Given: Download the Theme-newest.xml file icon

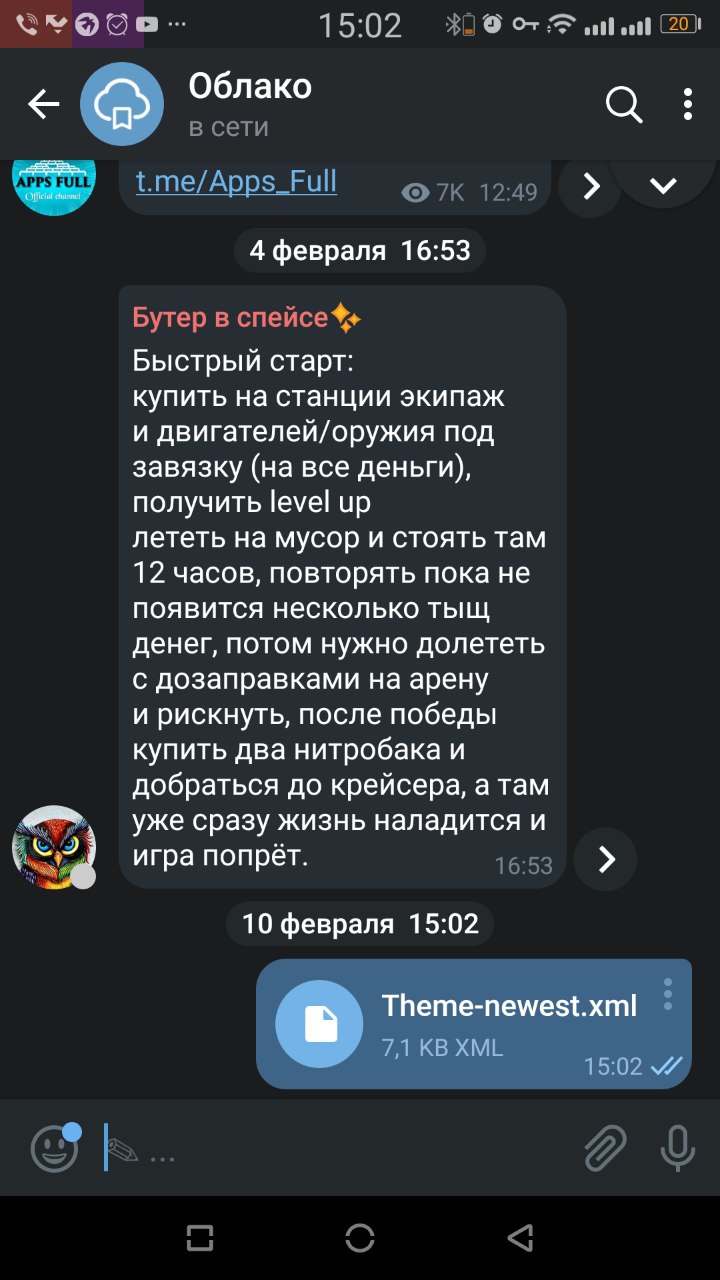Looking at the screenshot, I should [x=319, y=1023].
